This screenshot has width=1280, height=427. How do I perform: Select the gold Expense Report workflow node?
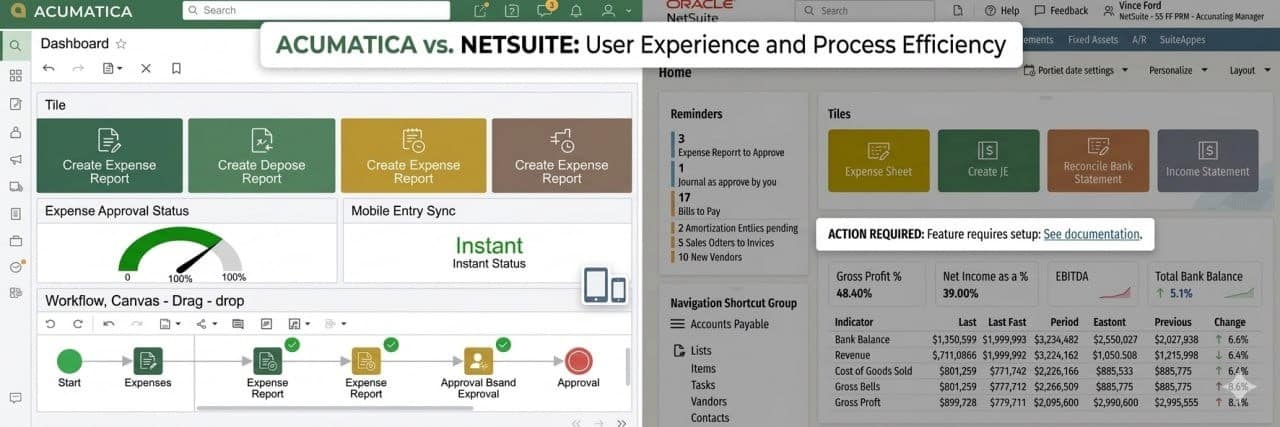coord(366,361)
